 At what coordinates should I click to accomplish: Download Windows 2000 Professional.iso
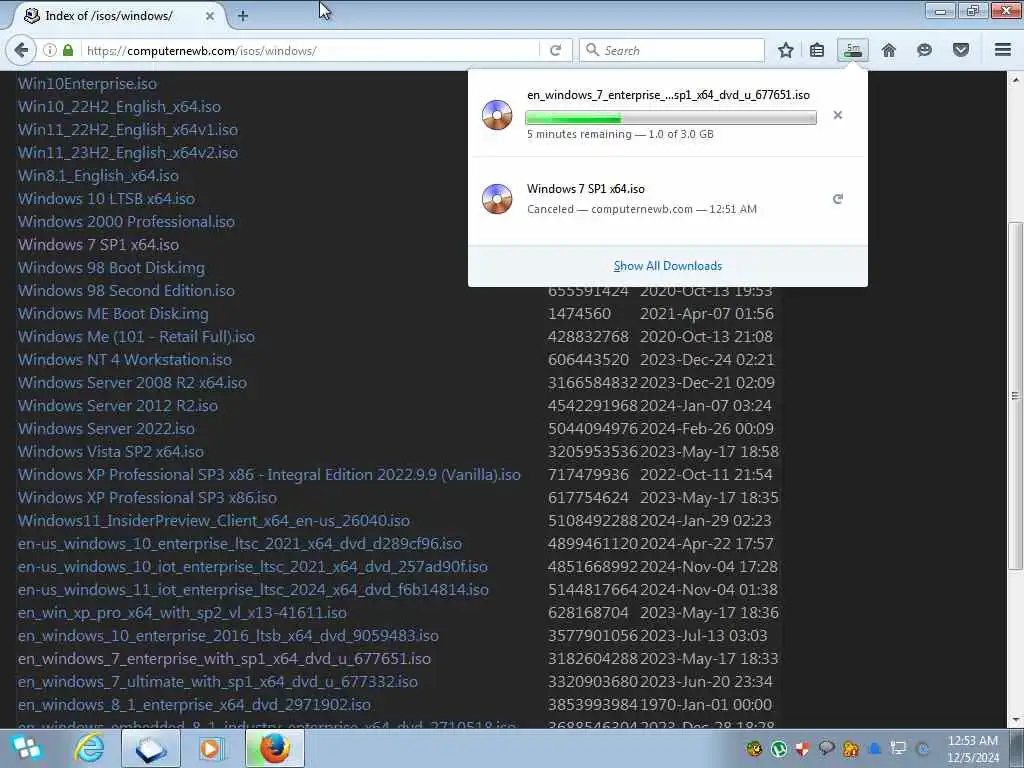click(x=127, y=221)
